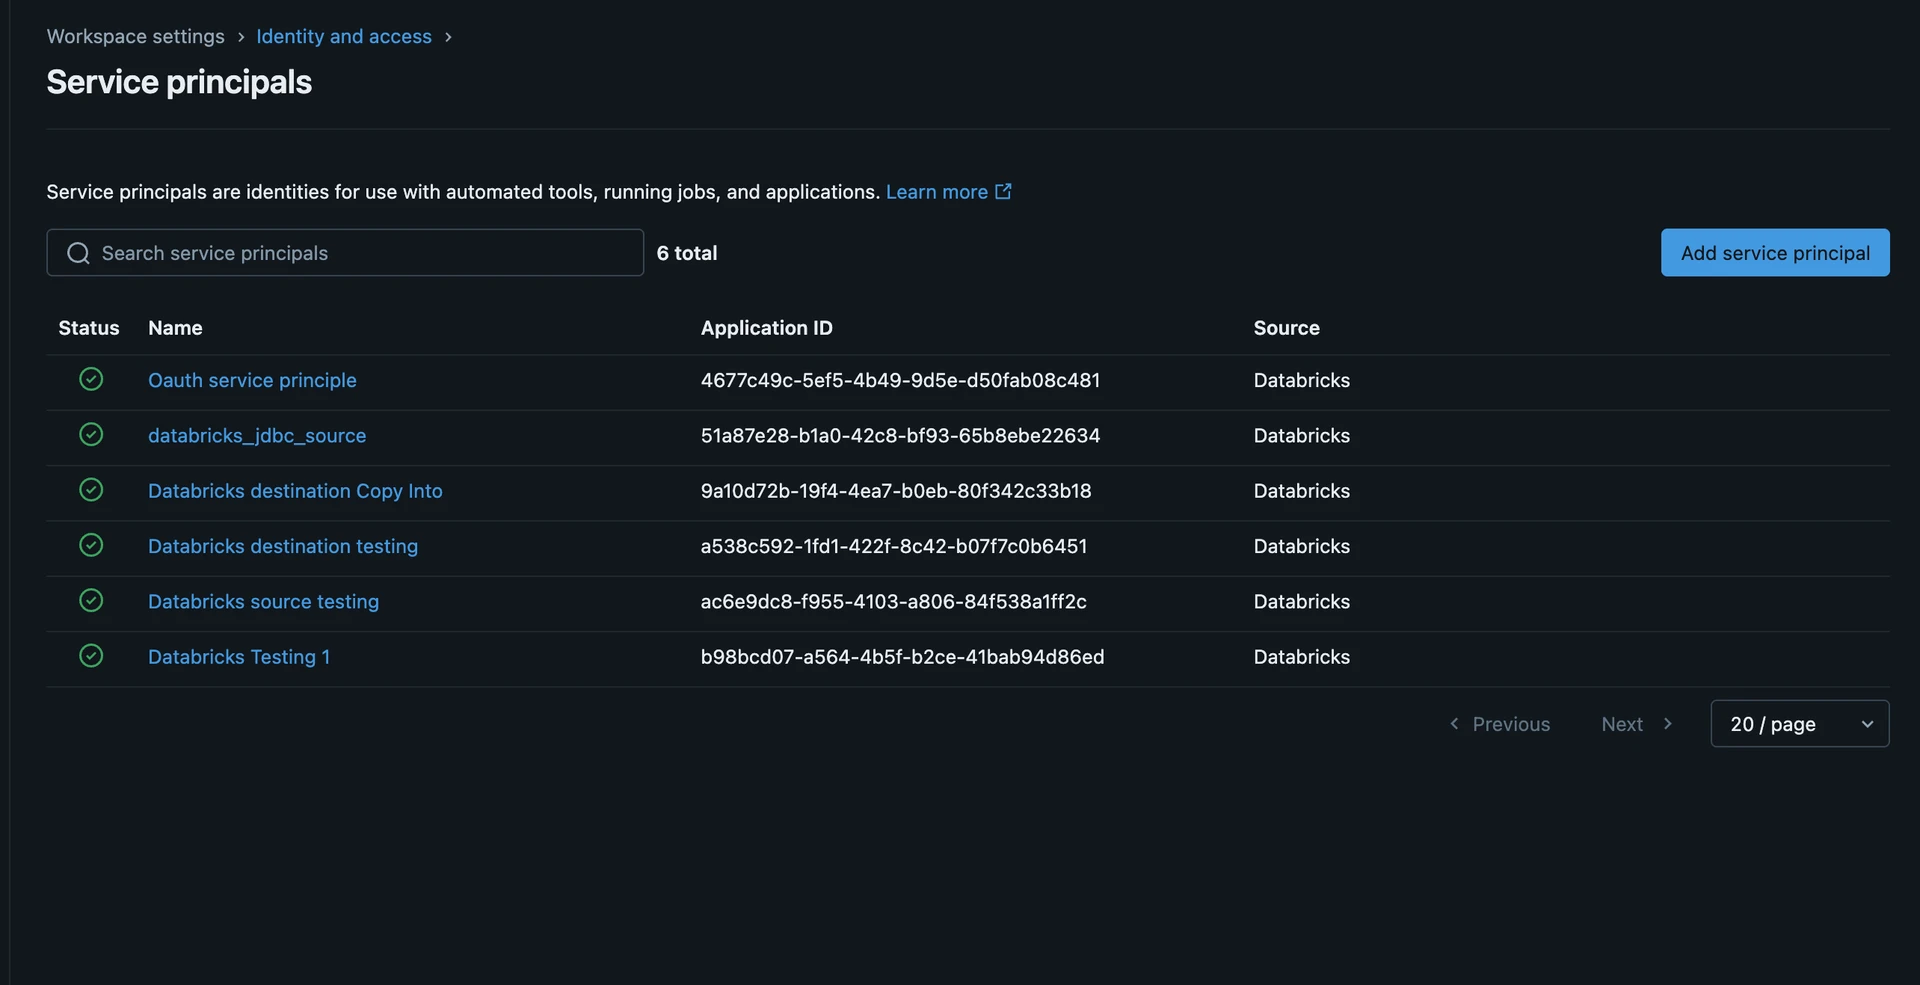1920x985 pixels.
Task: Click the Next page chevron icon
Action: [x=1667, y=723]
